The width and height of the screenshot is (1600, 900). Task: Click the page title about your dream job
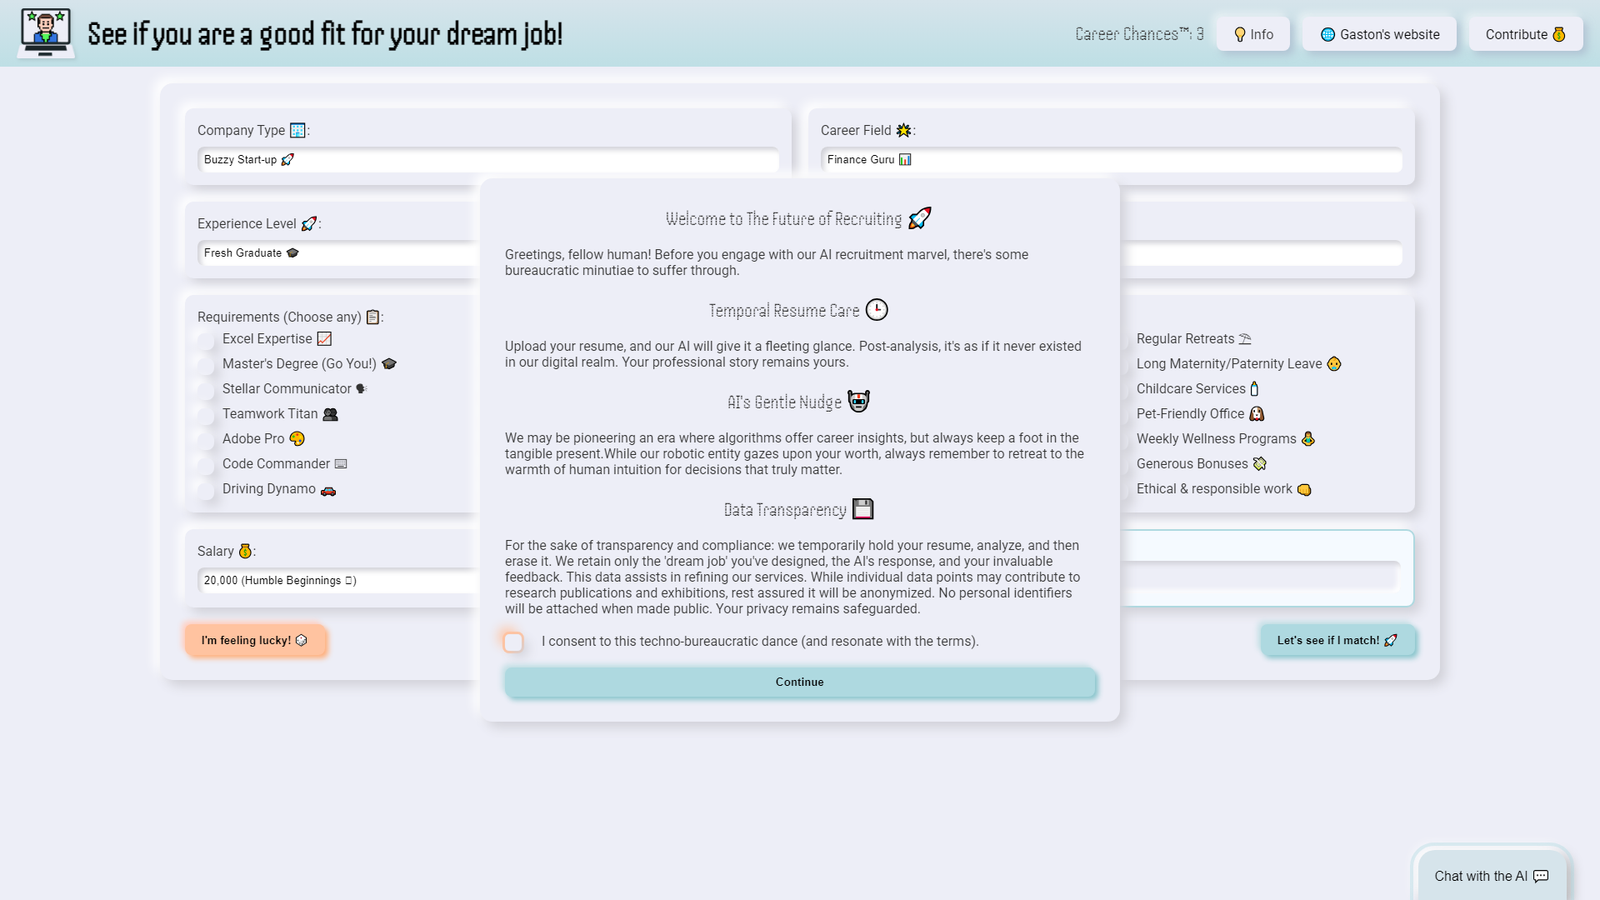(x=325, y=34)
